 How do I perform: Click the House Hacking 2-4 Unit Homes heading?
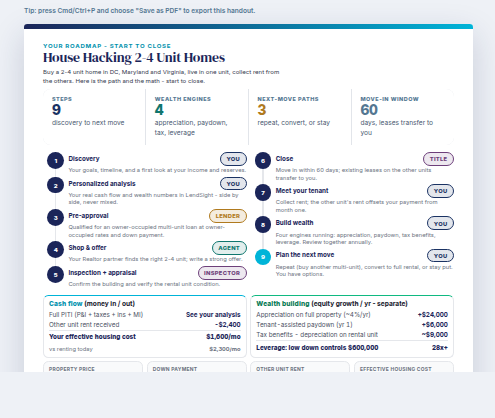[134, 58]
